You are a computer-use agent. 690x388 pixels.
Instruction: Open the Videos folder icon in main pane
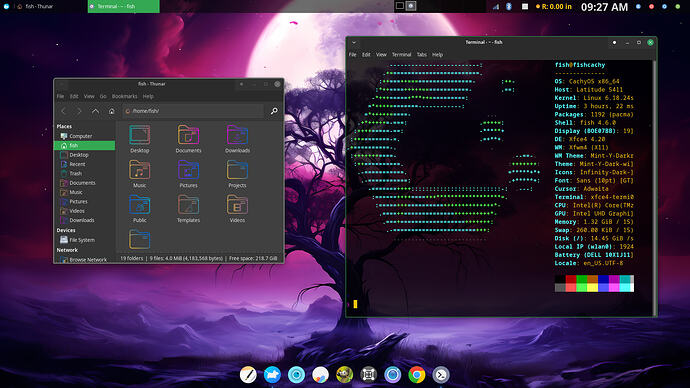(237, 205)
